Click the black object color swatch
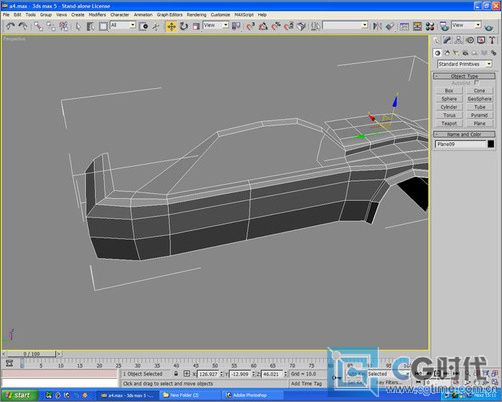This screenshot has height=402, width=502. click(x=491, y=144)
